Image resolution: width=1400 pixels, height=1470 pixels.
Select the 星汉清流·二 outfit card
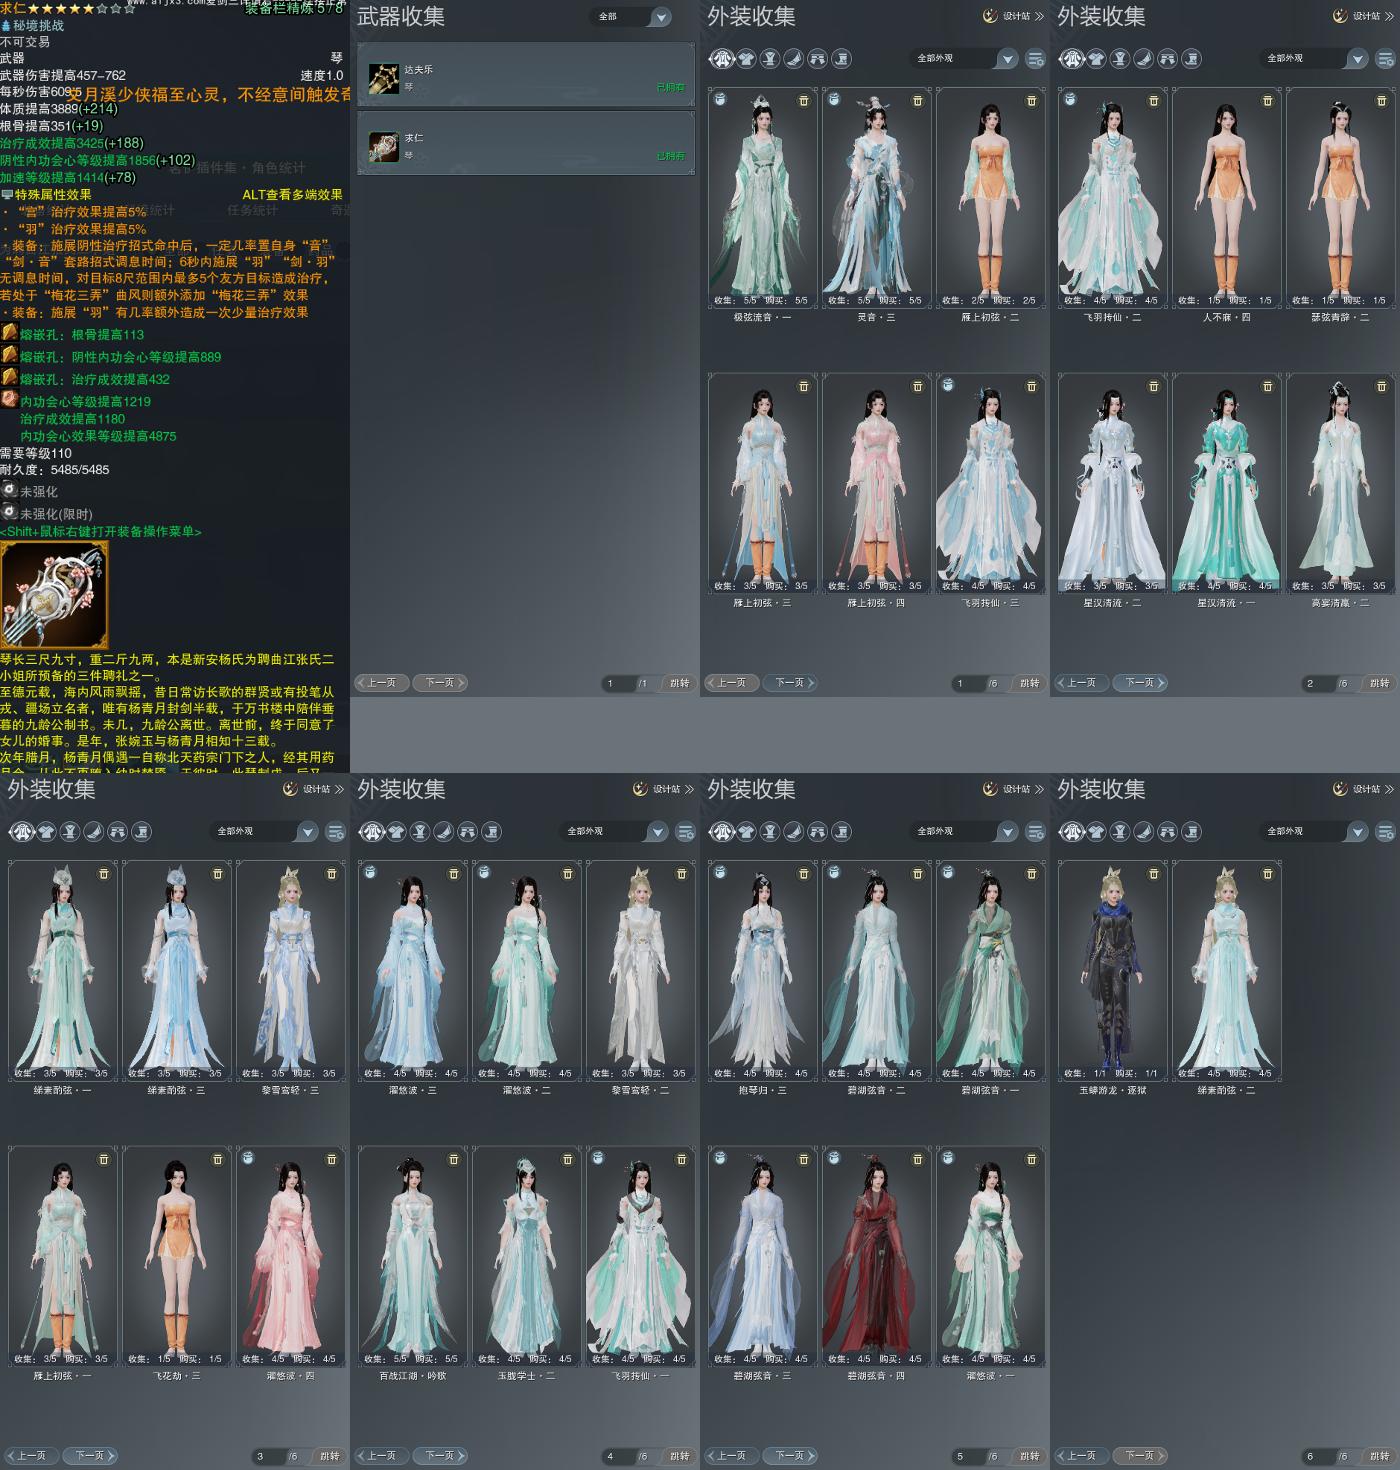click(x=1112, y=483)
